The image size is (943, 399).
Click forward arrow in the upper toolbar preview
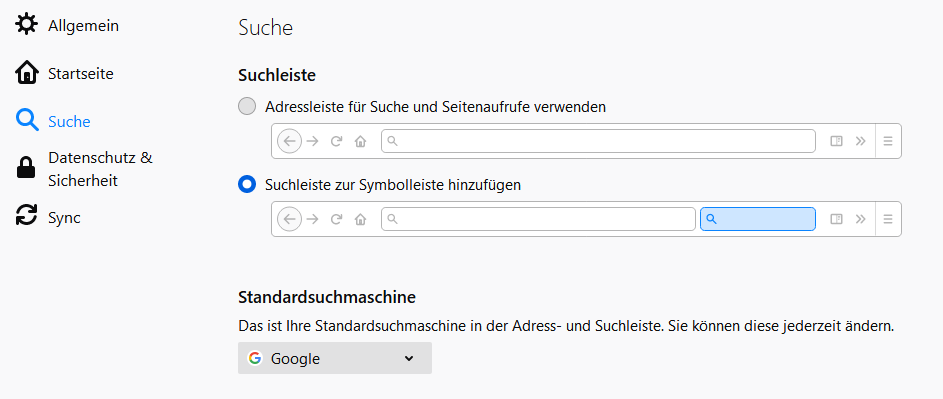(313, 141)
